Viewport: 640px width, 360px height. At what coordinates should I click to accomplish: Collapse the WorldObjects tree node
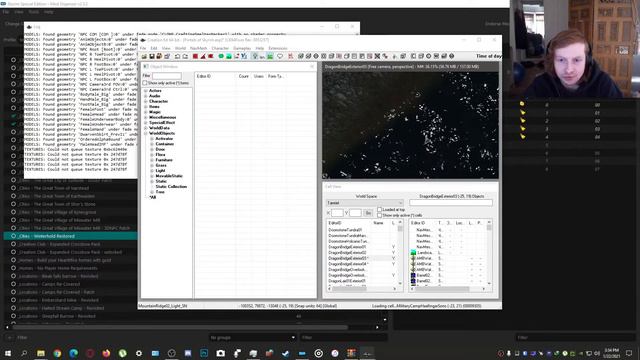(146, 133)
